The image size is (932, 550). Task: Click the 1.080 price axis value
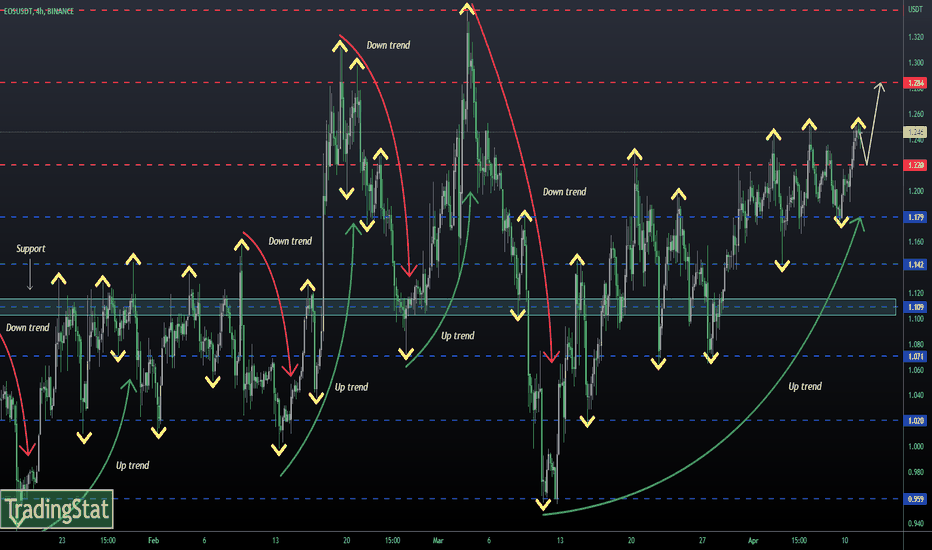point(916,344)
